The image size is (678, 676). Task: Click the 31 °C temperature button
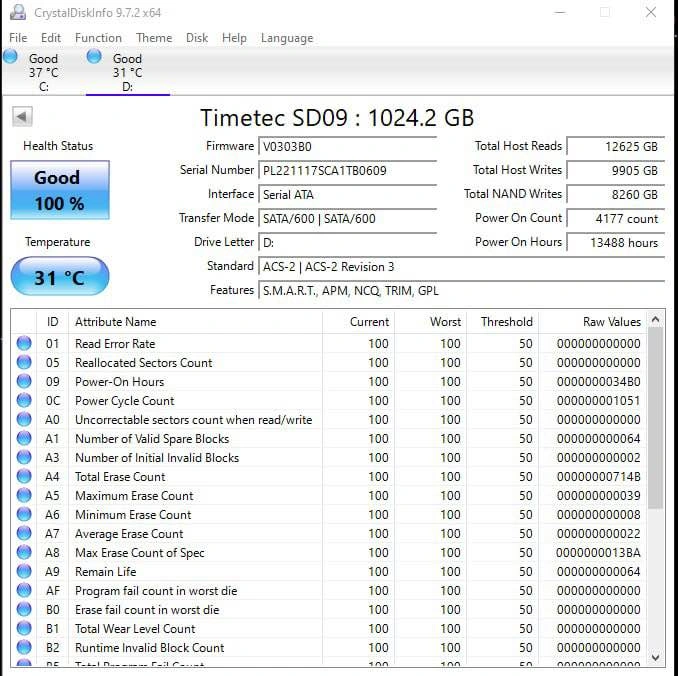point(60,277)
